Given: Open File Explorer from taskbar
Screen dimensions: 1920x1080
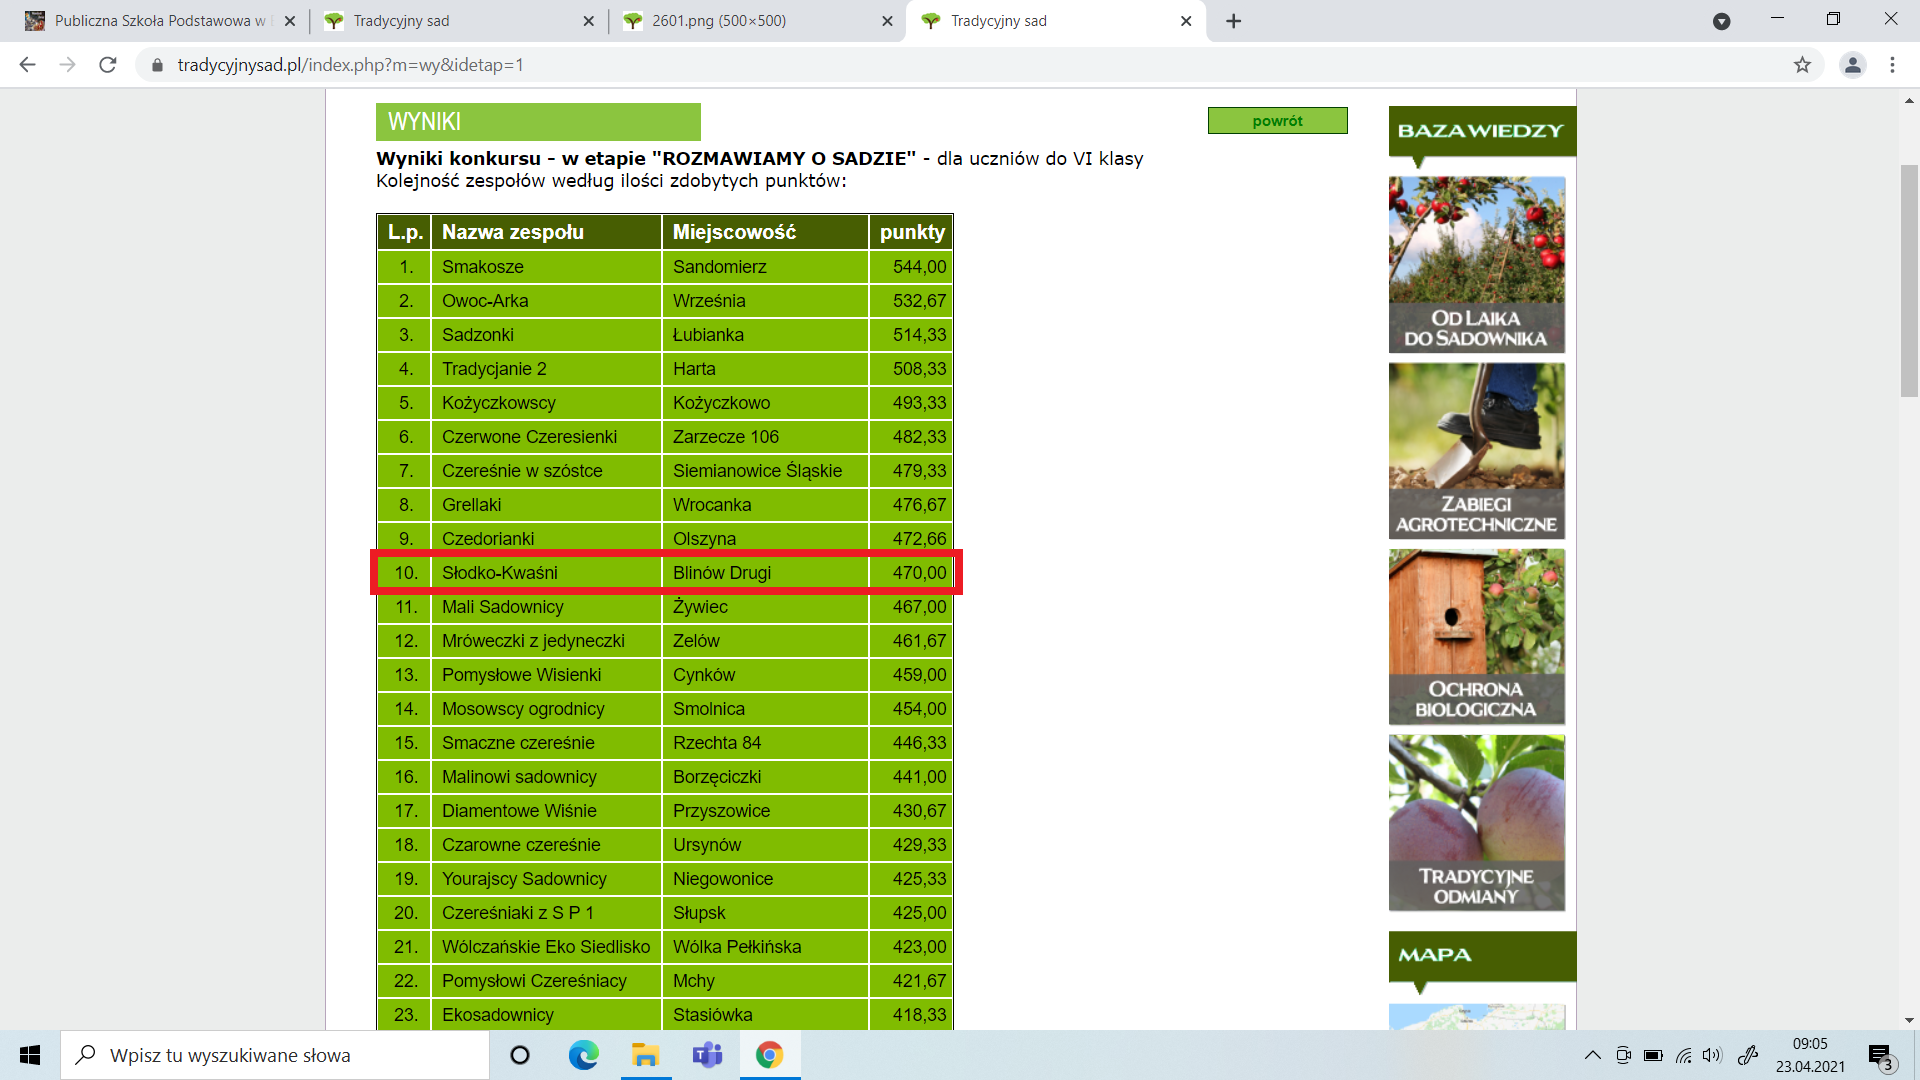Looking at the screenshot, I should tap(645, 1055).
